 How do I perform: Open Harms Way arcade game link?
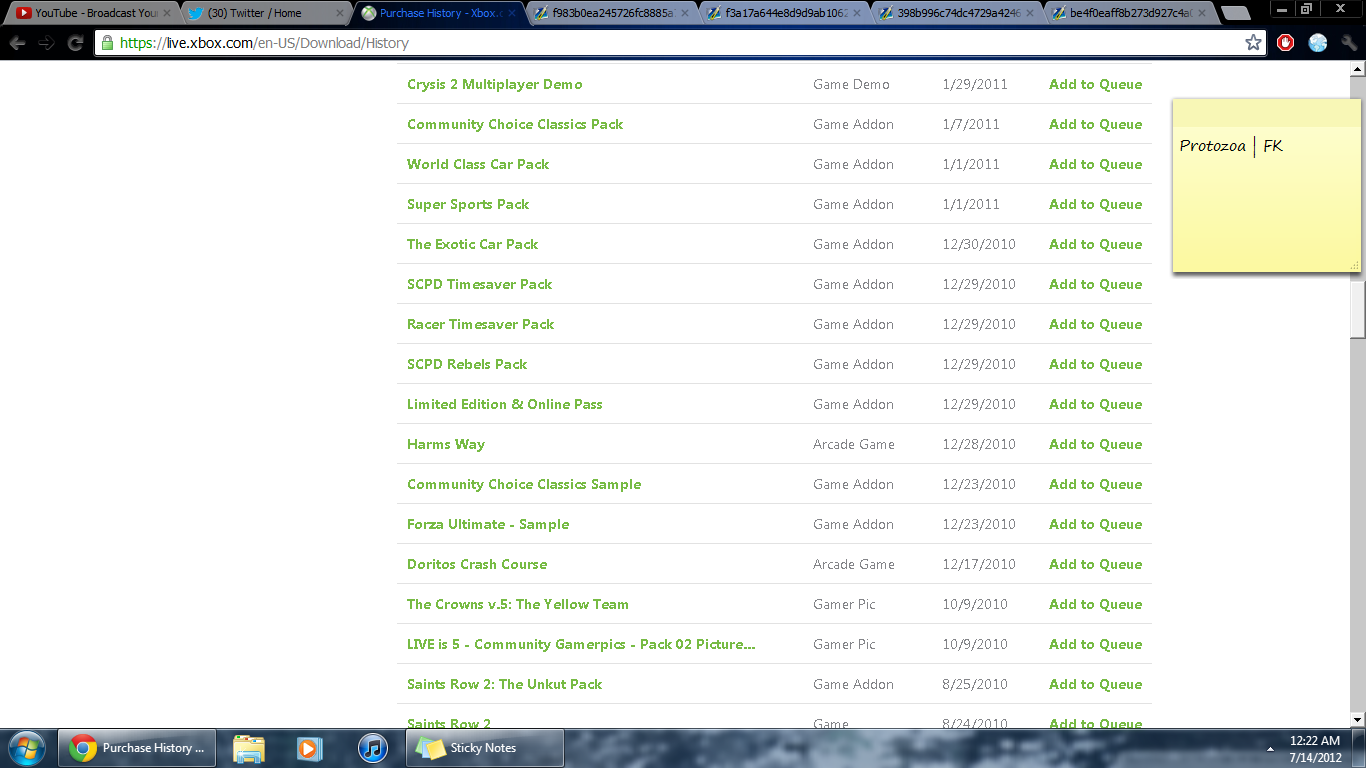[446, 444]
